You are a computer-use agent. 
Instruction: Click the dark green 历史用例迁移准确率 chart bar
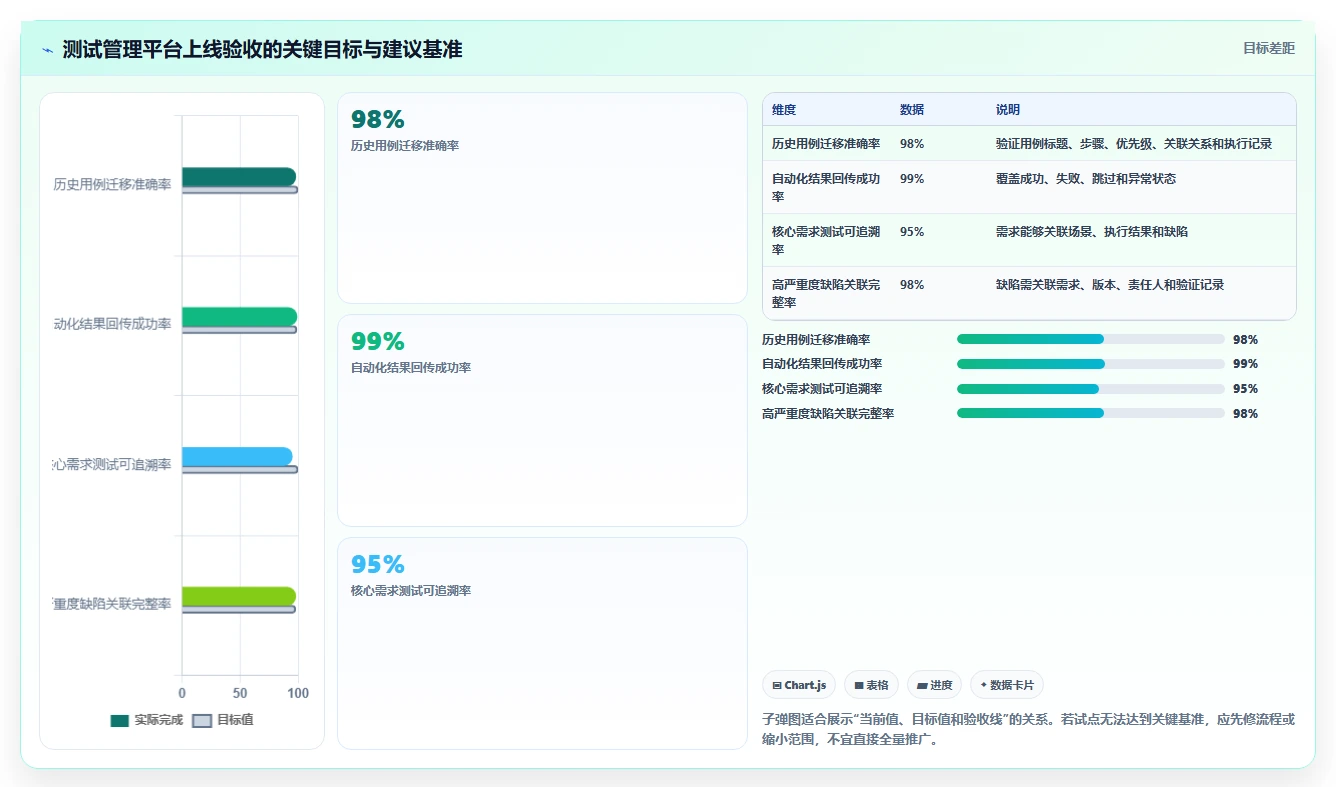tap(239, 177)
